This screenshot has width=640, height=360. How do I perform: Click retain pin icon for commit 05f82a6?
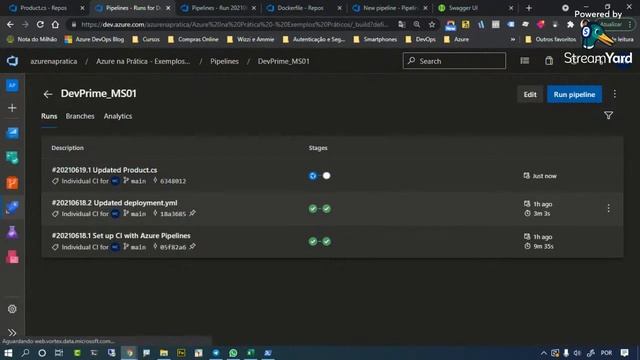pos(192,246)
